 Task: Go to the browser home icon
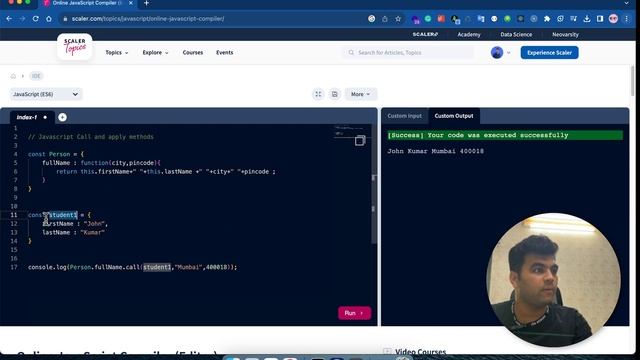pyautogui.click(x=49, y=19)
